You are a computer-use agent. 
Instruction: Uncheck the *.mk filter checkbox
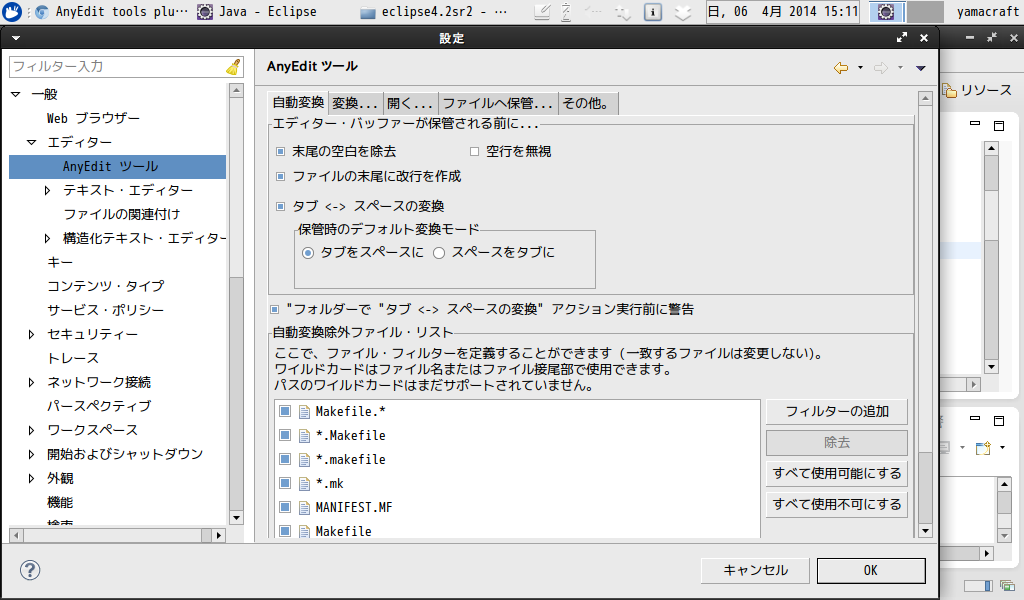point(285,483)
